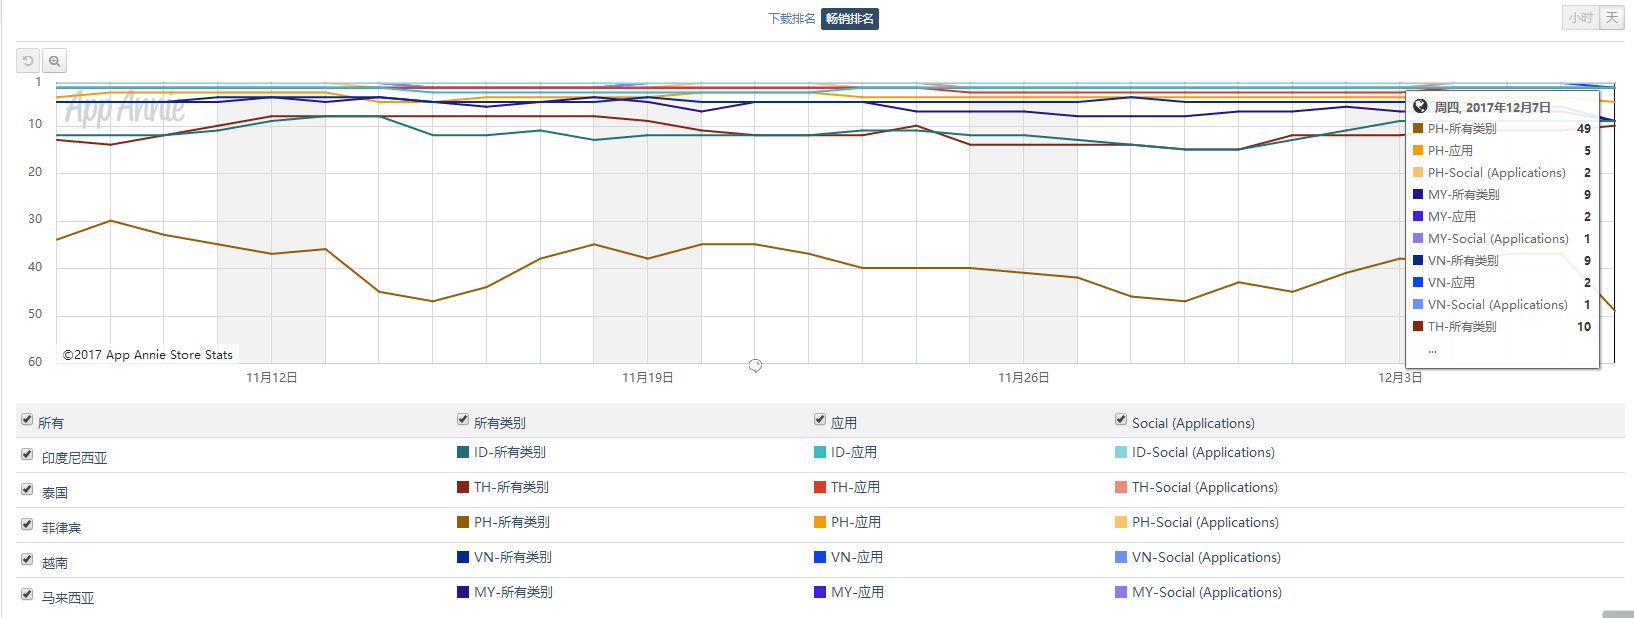
Task: Click the magnifier zoom icon
Action: tap(55, 61)
